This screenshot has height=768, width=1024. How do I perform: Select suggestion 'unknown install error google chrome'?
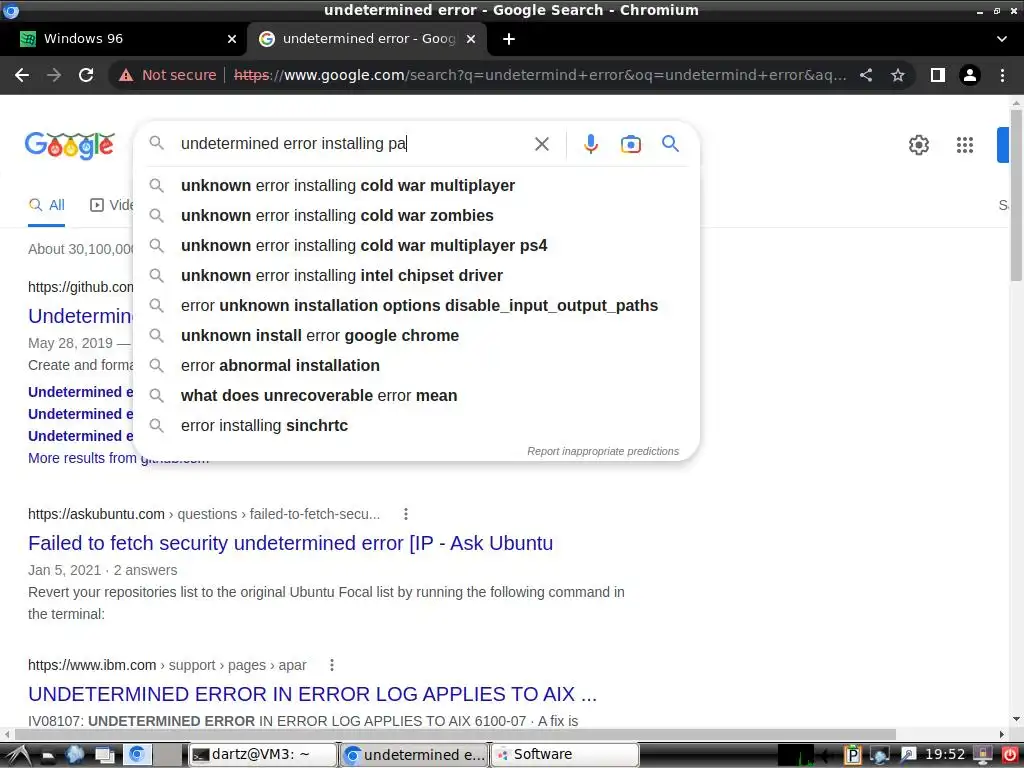pos(416,336)
